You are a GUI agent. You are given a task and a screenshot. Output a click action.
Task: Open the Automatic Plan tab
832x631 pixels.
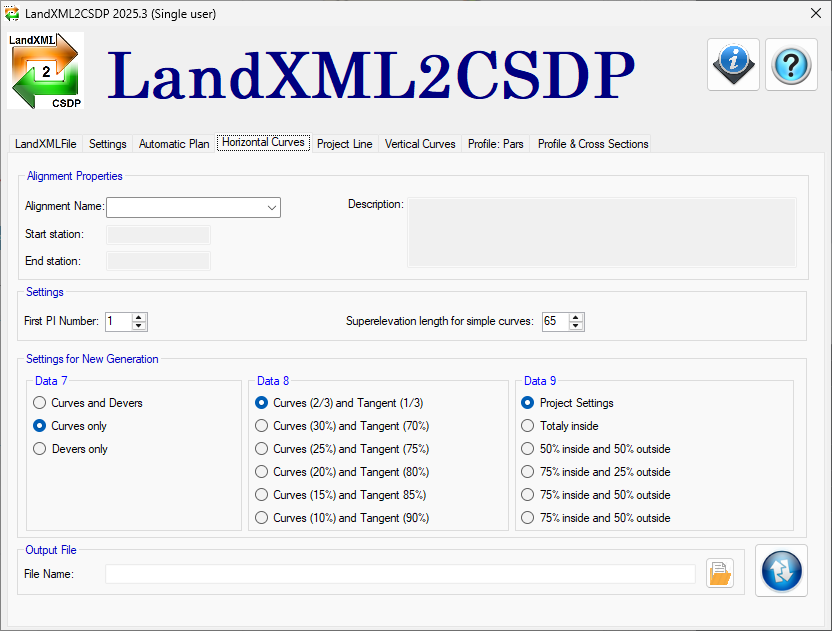[174, 144]
